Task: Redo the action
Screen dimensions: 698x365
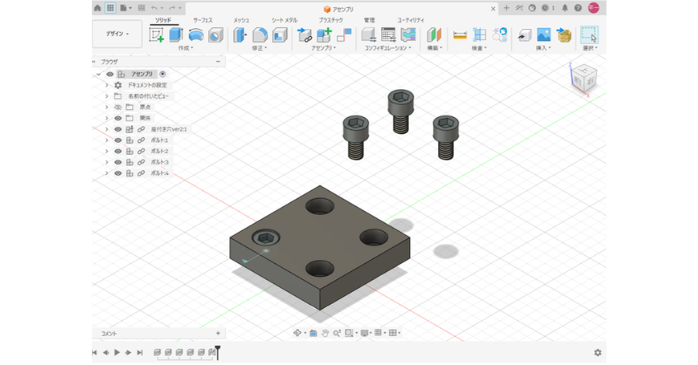Action: pos(172,8)
